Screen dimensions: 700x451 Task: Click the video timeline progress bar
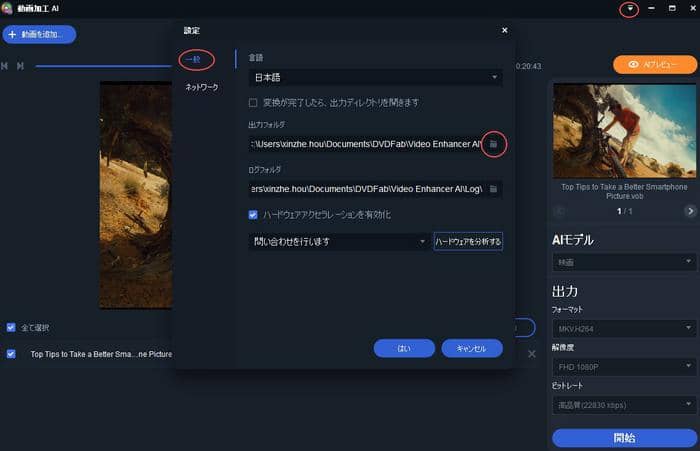tap(104, 66)
